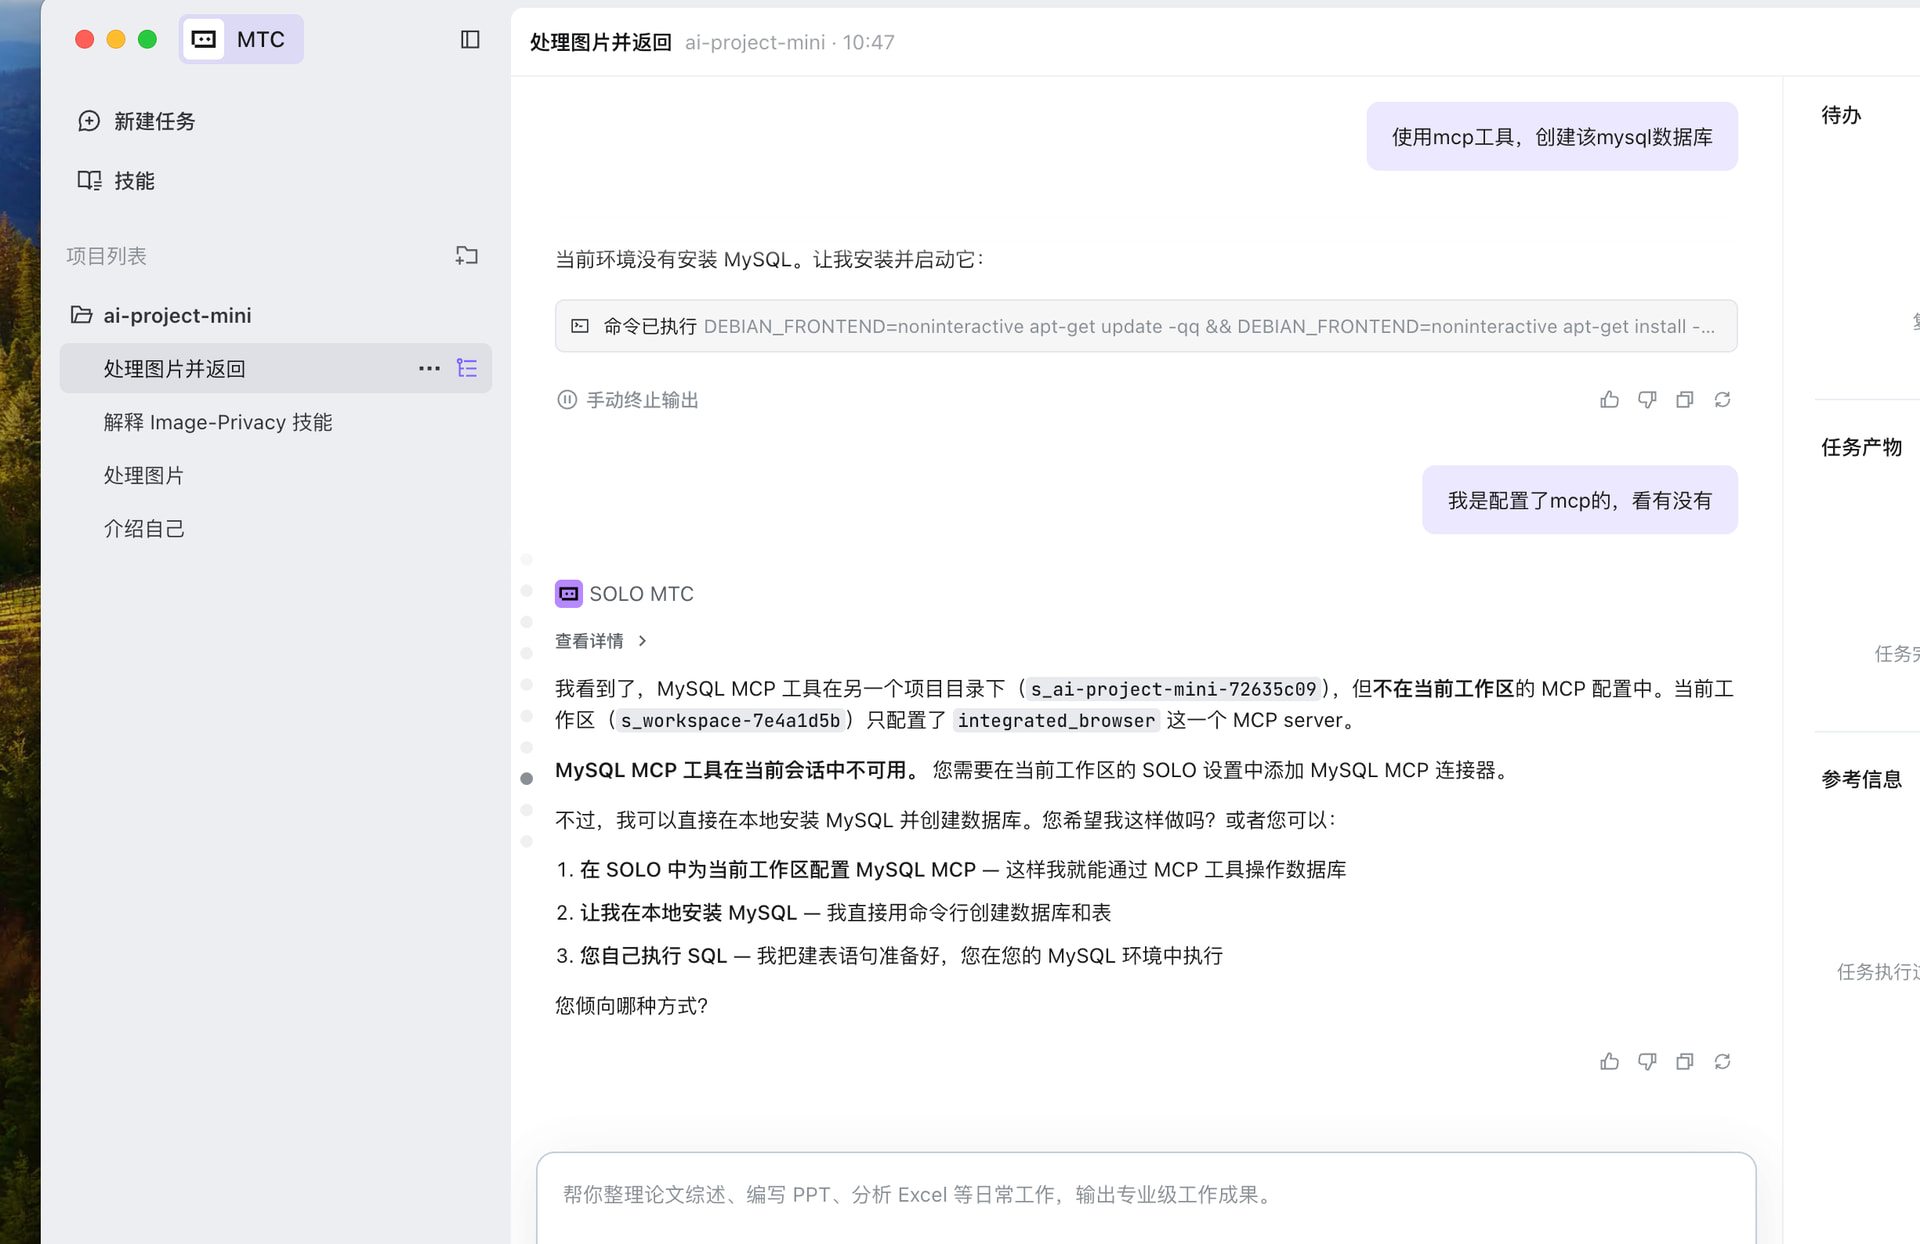Screen dimensions: 1920x1244
Task: Click the new project folder icon
Action: point(466,256)
